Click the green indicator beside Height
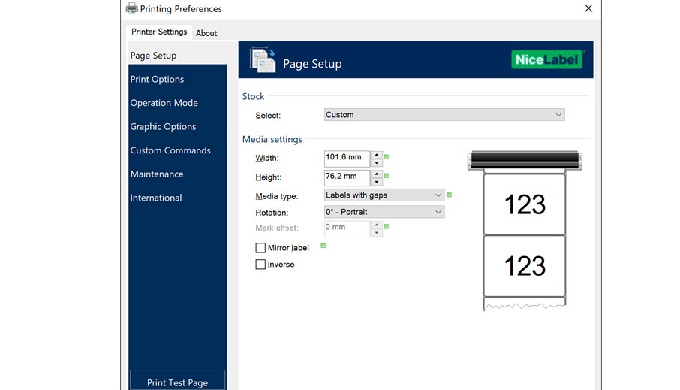680x390 pixels. 386,176
